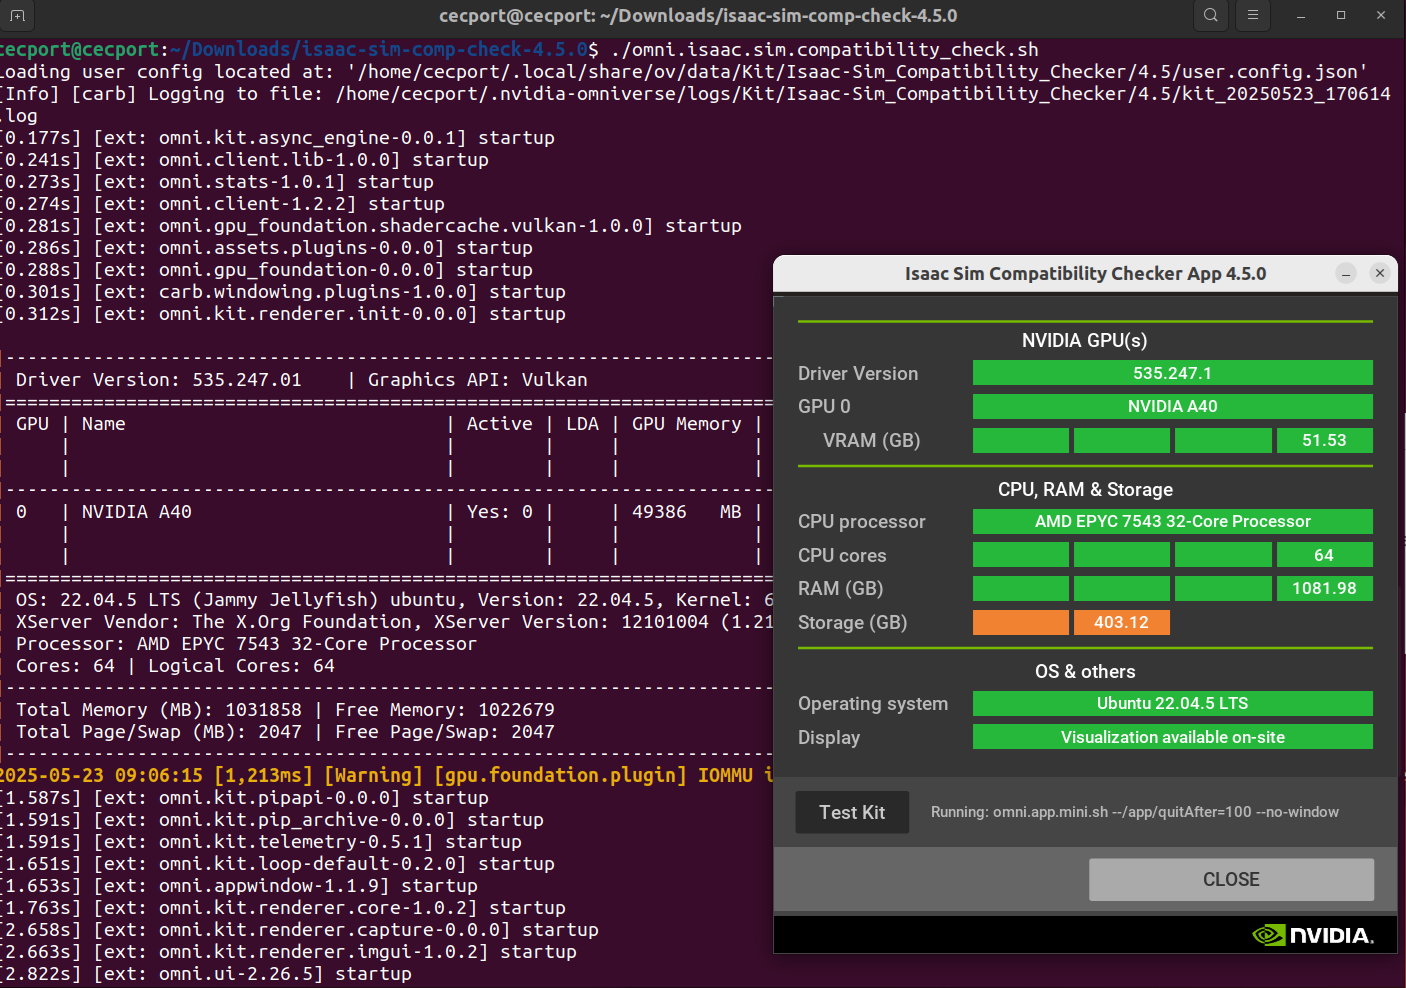
Task: Maximize the terminal window
Action: pyautogui.click(x=1341, y=15)
